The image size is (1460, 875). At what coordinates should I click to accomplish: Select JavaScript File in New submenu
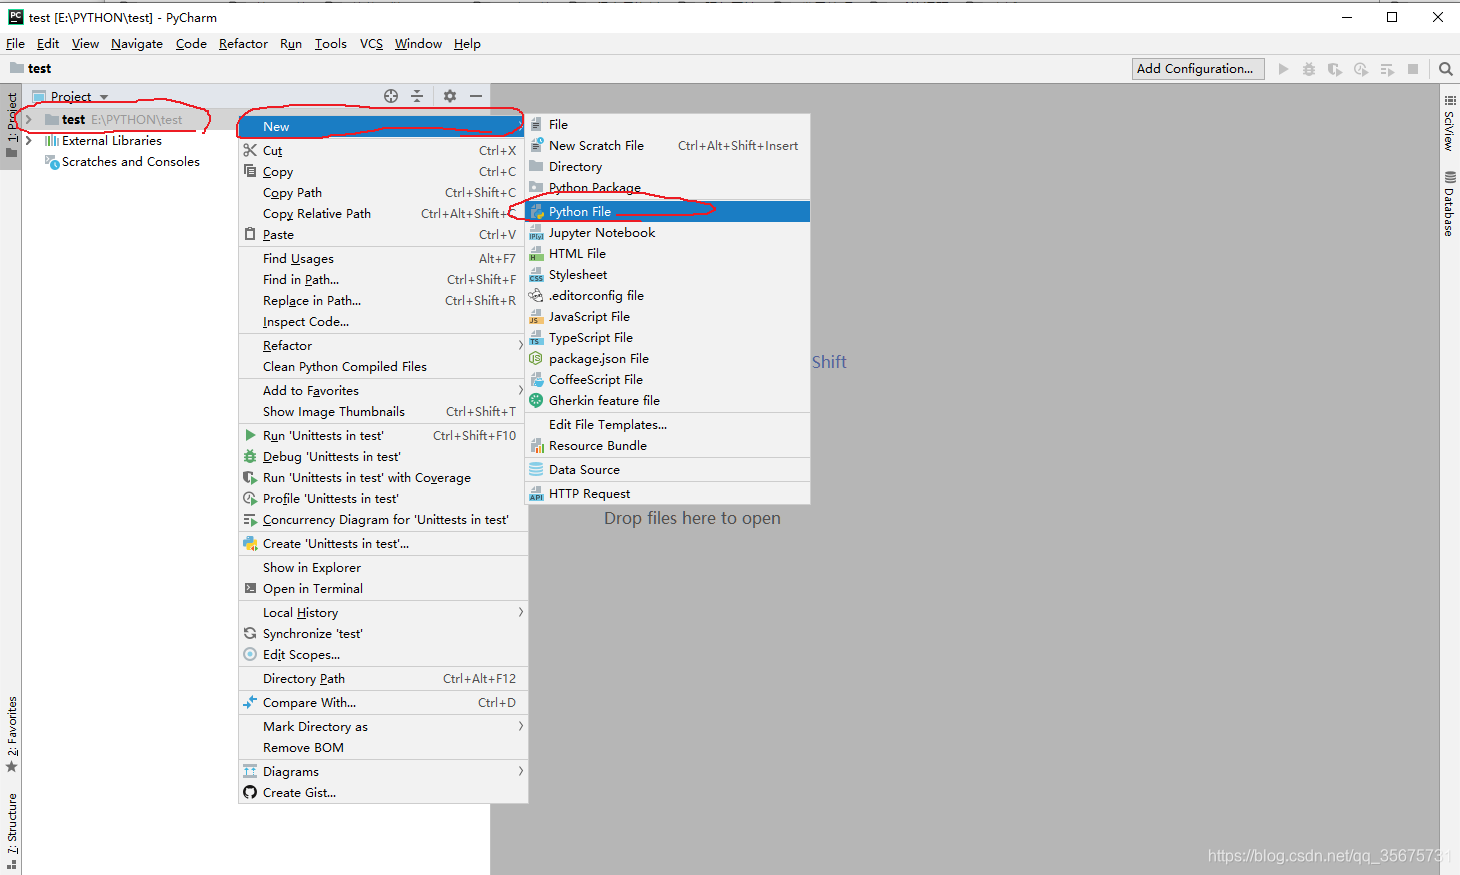(x=668, y=316)
